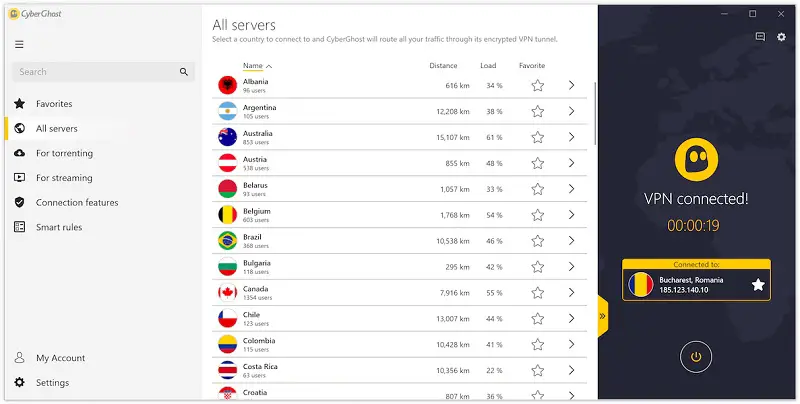Screen dimensions: 800x404
Task: Open the gear icon in right panel
Action: tap(781, 37)
